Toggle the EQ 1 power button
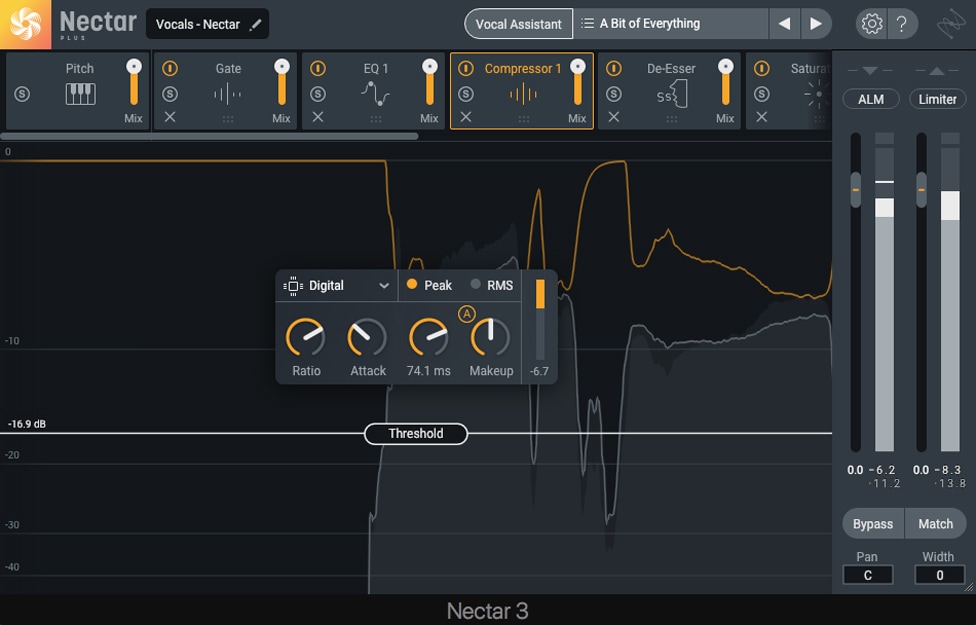 tap(318, 68)
